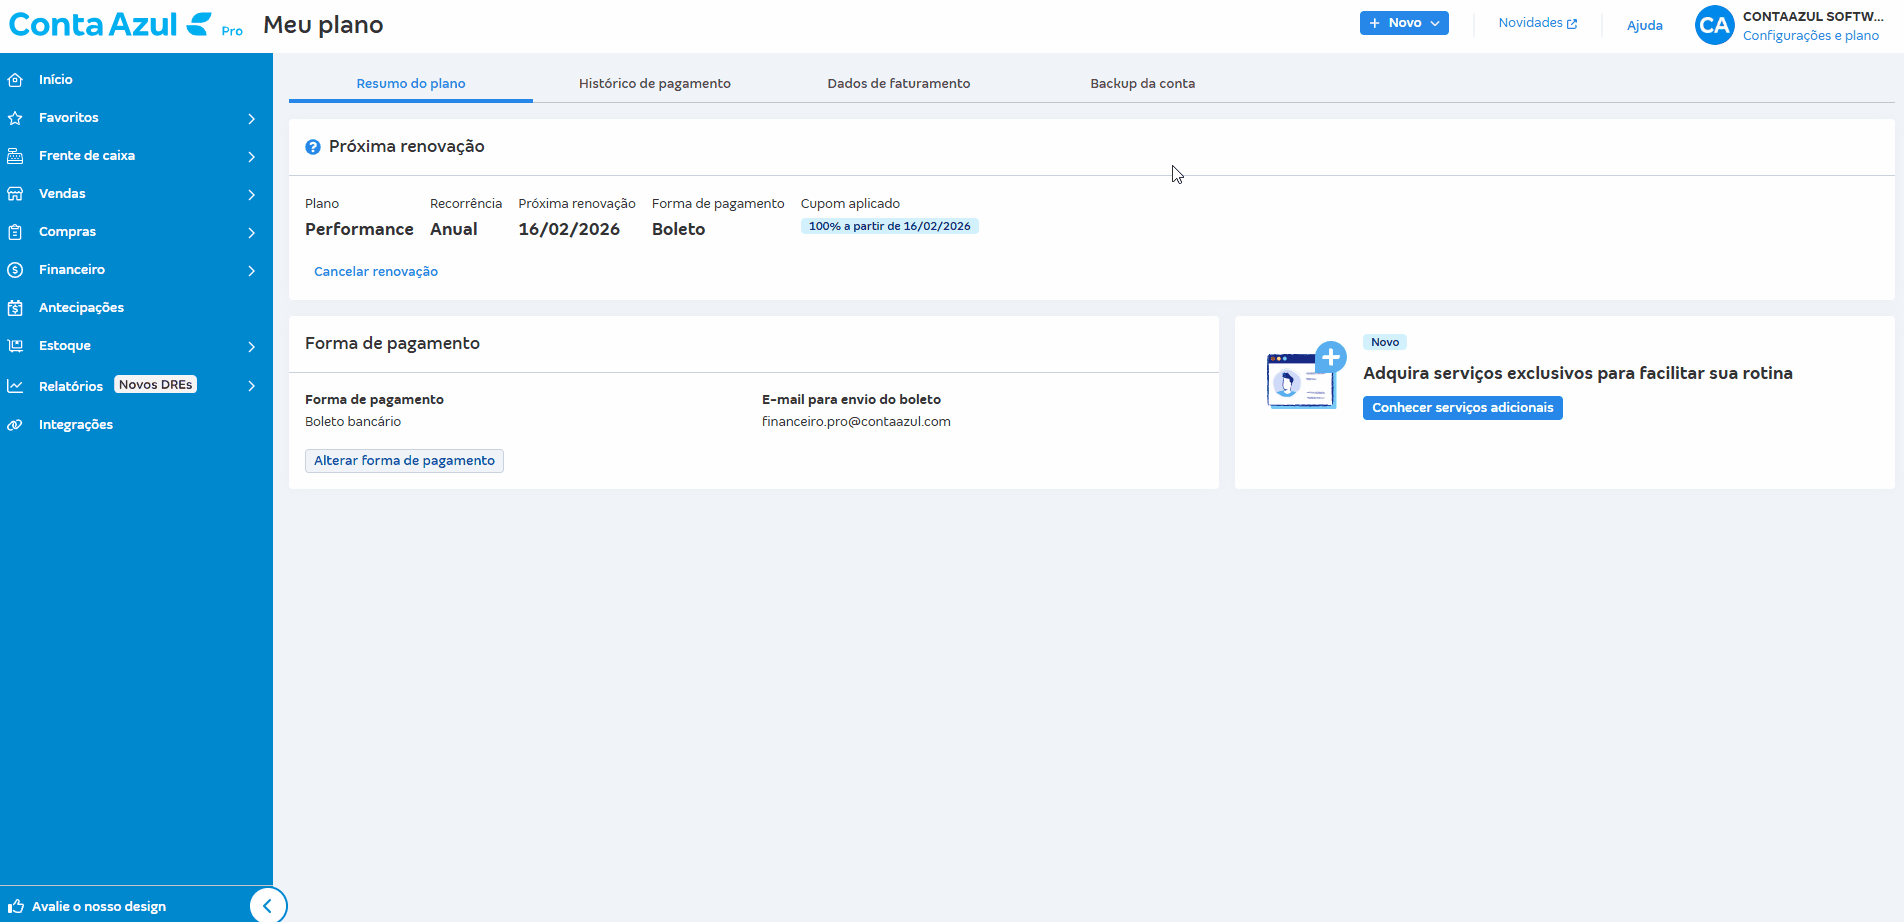Click the additional services illustration
The width and height of the screenshot is (1904, 922).
click(x=1306, y=375)
